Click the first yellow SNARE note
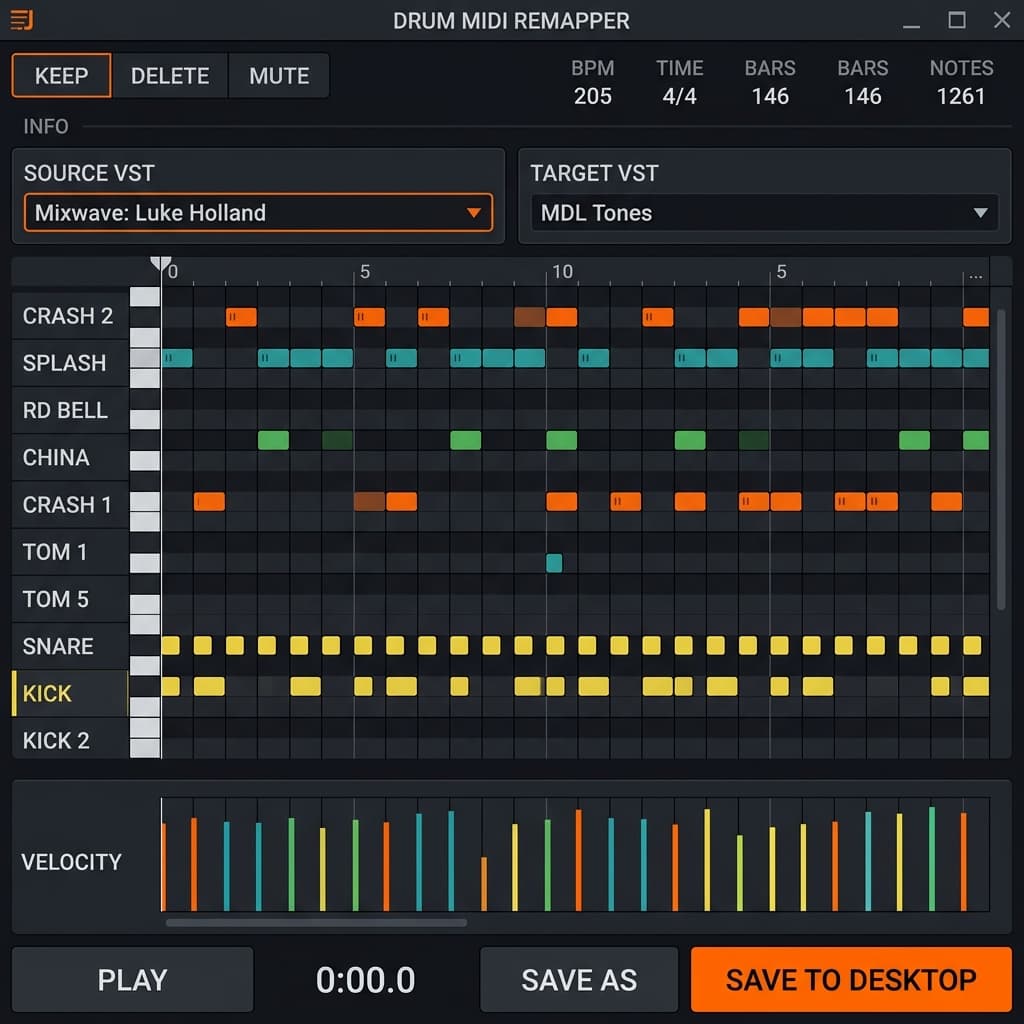This screenshot has height=1024, width=1024. point(170,645)
